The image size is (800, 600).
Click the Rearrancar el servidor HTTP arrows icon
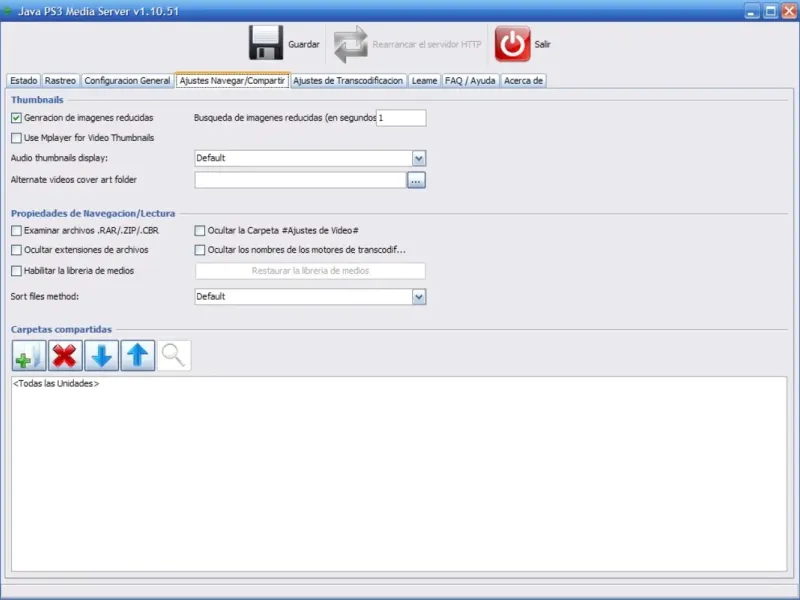(x=351, y=44)
